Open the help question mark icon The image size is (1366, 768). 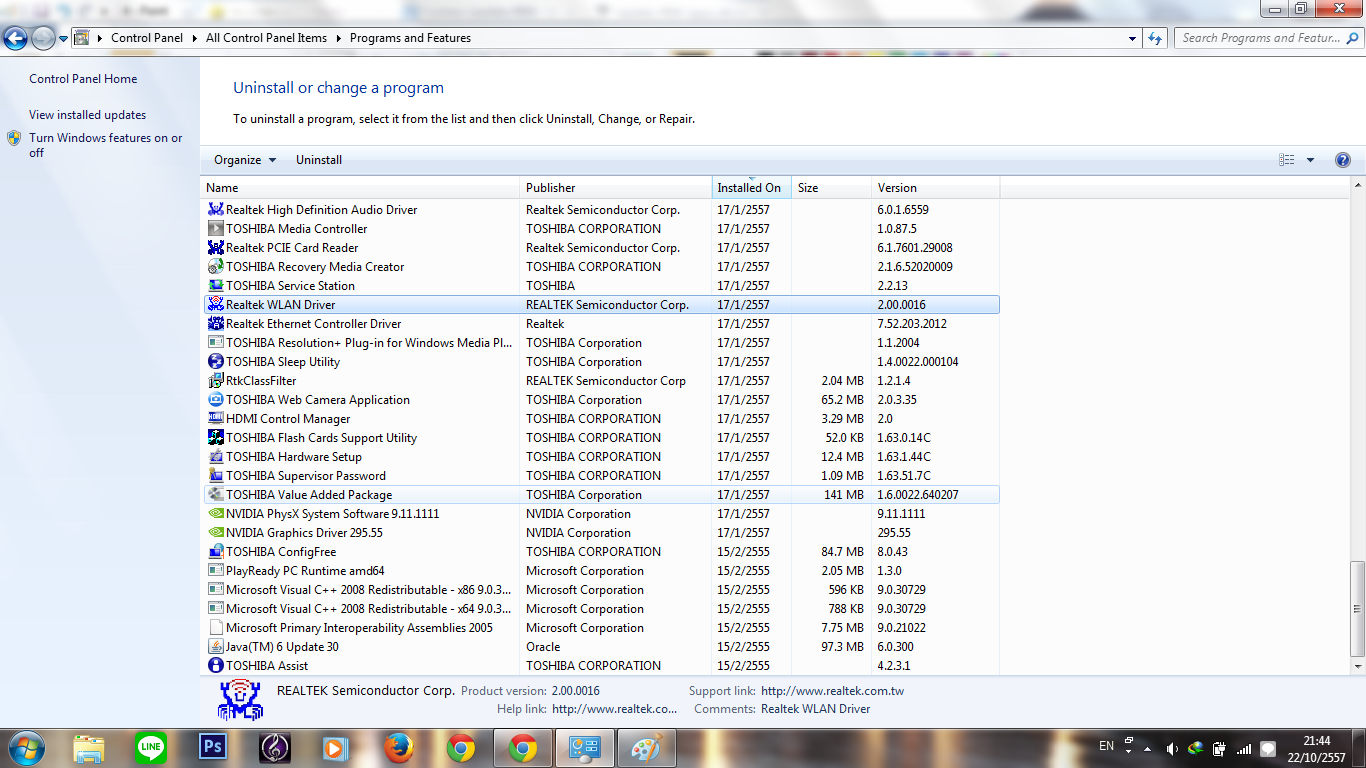[x=1343, y=160]
